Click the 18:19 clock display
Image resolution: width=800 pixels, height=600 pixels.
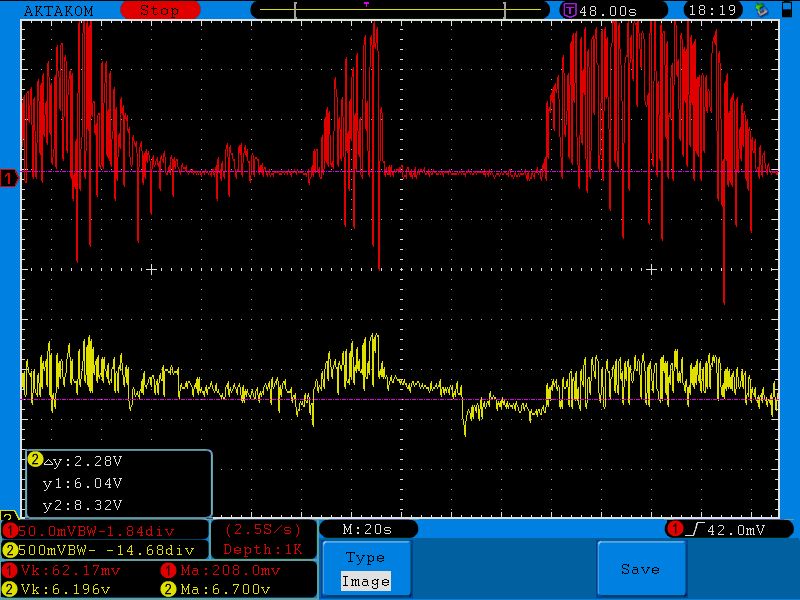point(712,10)
